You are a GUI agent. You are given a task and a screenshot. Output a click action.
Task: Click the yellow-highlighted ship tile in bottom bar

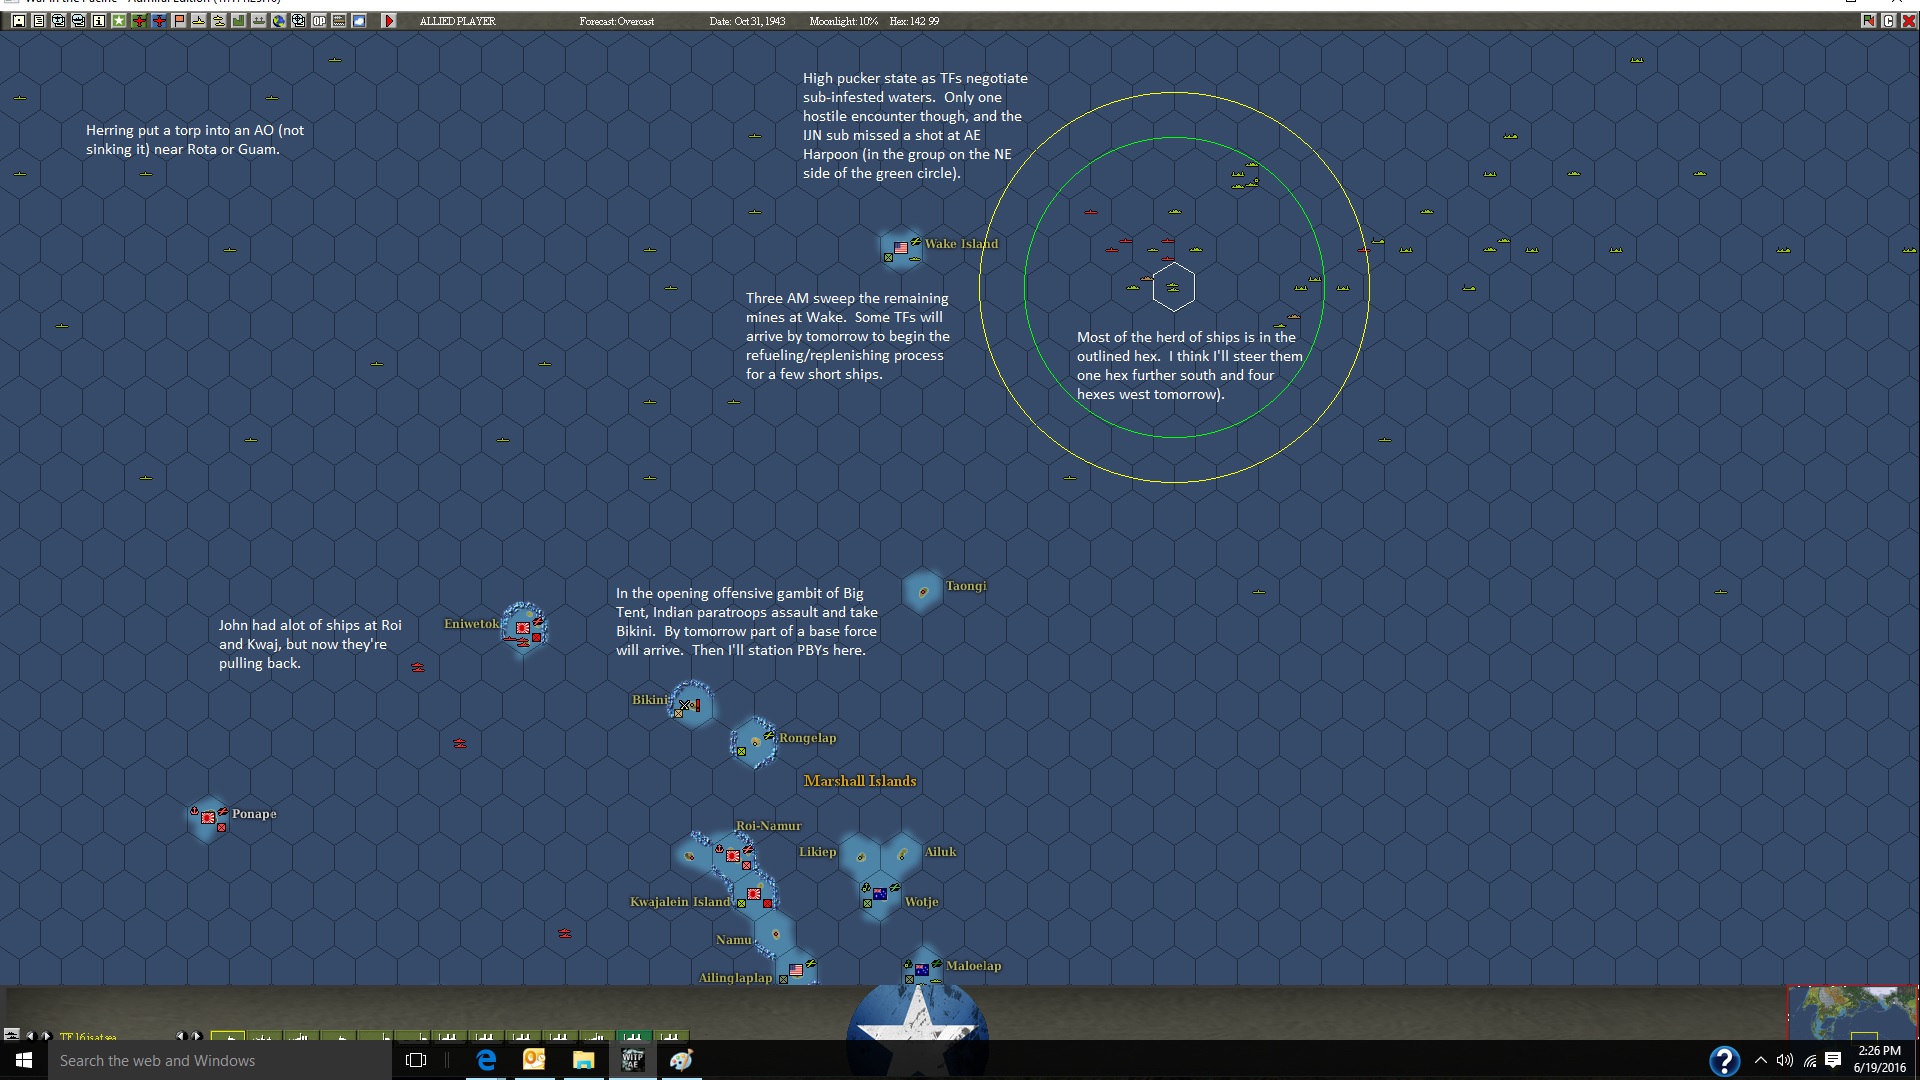(x=228, y=1036)
